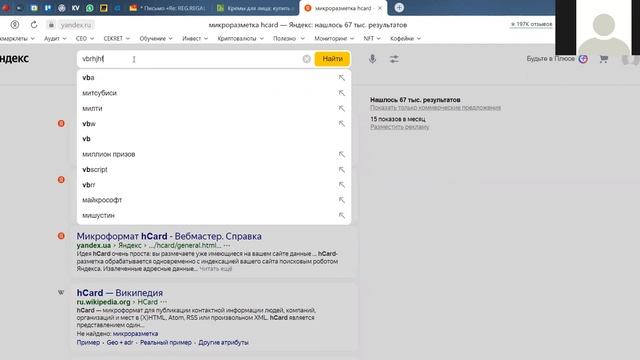The width and height of the screenshot is (640, 360).
Task: Switch to the Кремы для лица tab
Action: (255, 8)
